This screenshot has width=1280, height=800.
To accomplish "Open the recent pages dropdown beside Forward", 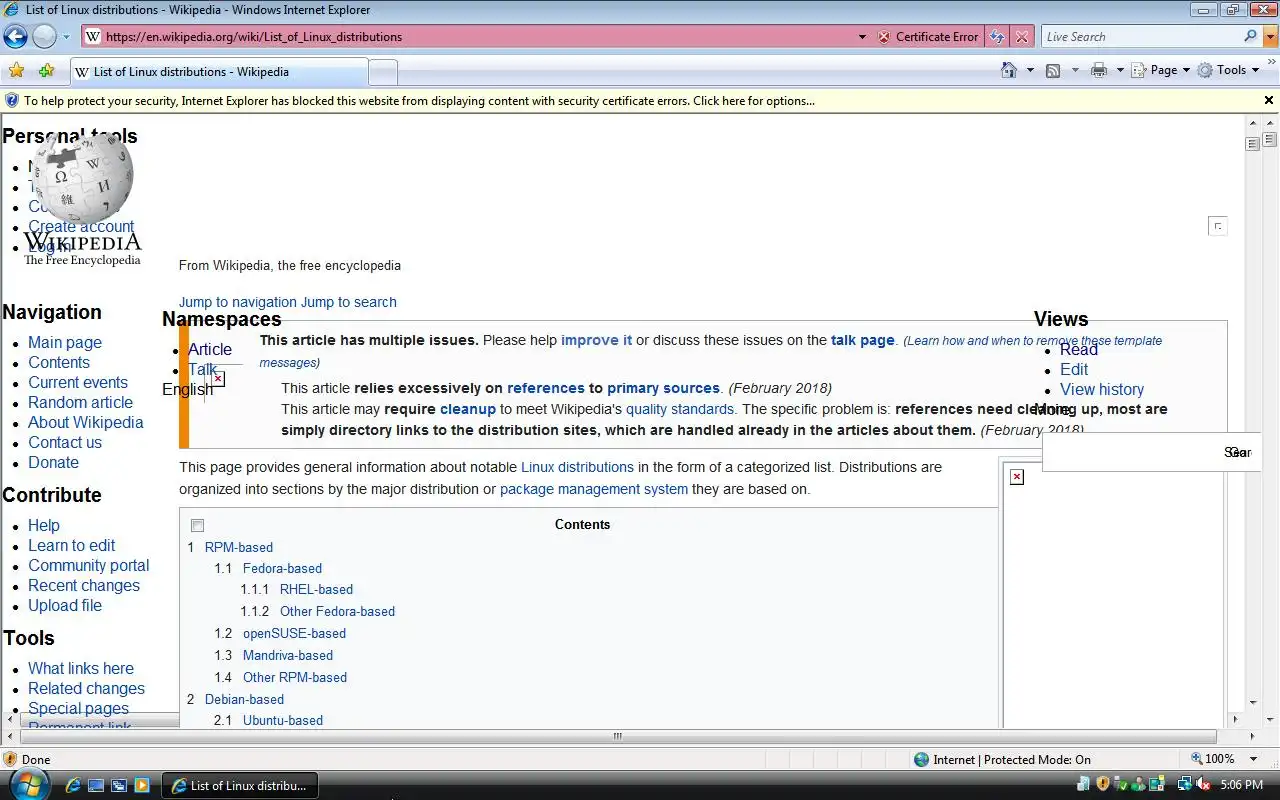I will click(x=66, y=37).
